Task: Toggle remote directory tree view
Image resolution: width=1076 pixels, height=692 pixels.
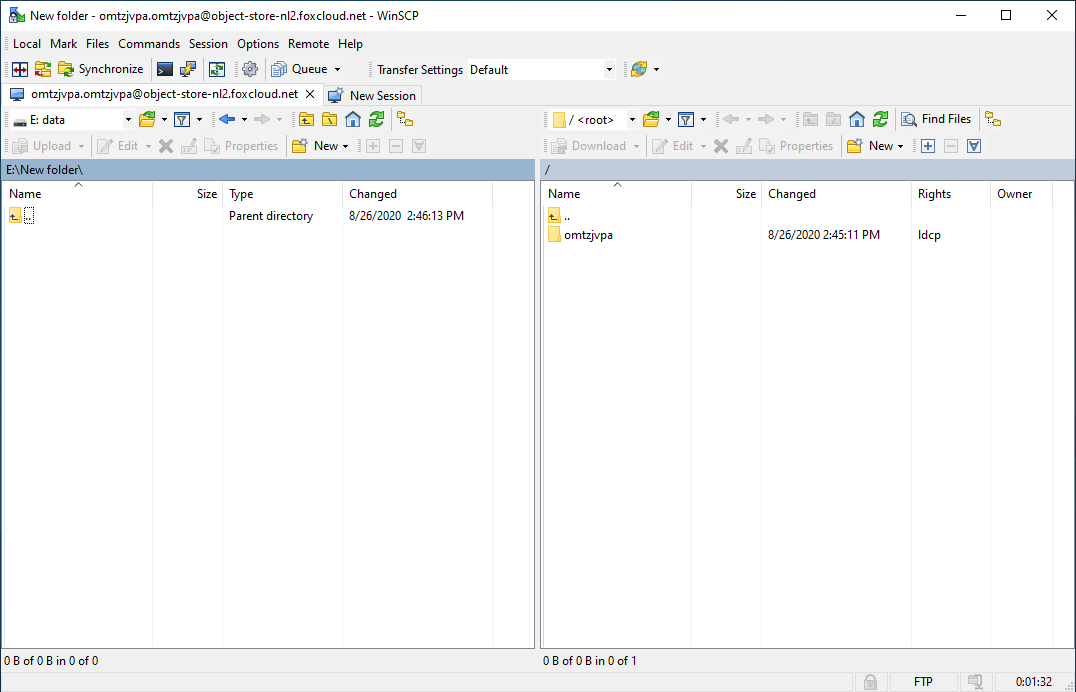Action: [x=993, y=119]
